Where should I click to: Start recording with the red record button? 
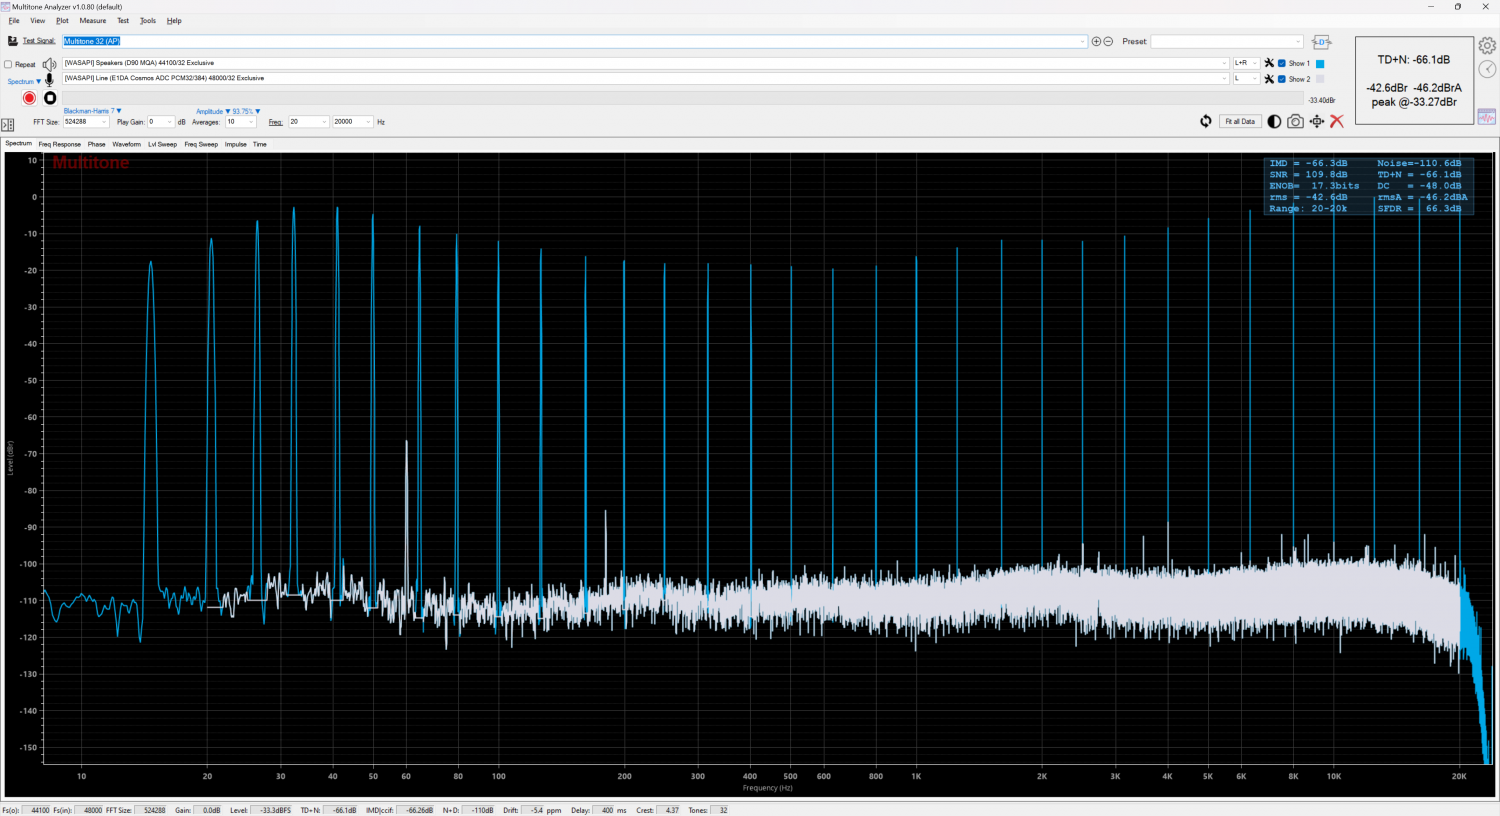29,98
